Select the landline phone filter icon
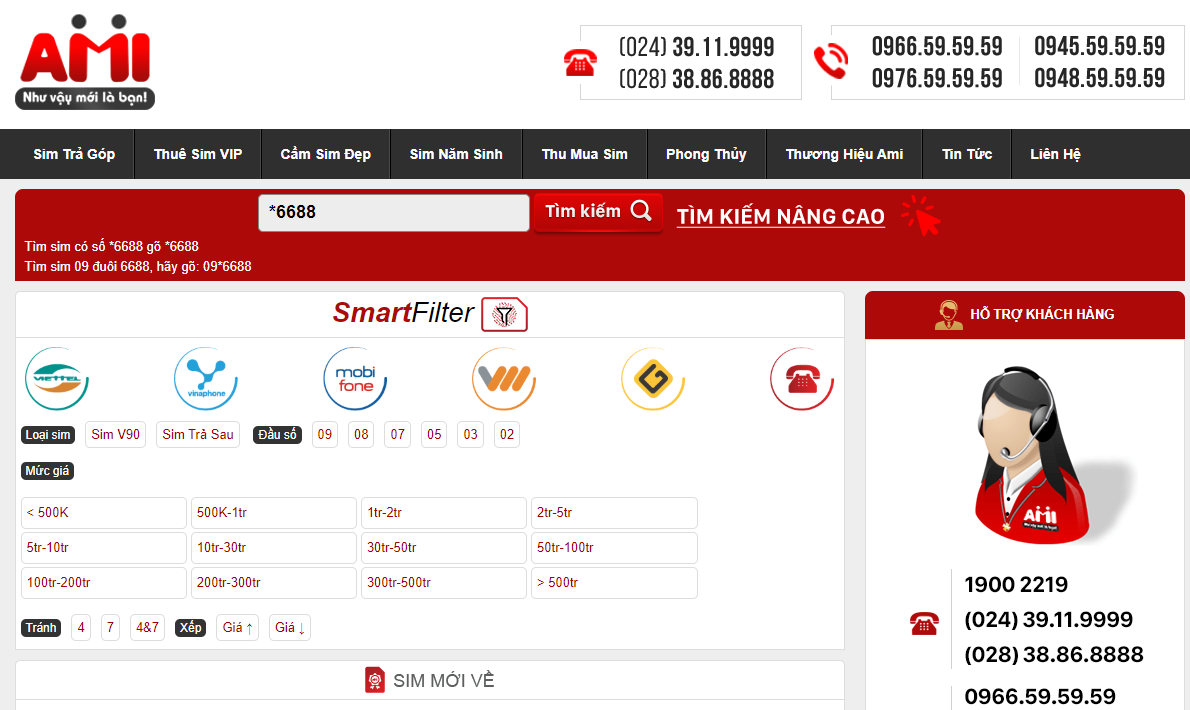The image size is (1190, 710). click(802, 379)
